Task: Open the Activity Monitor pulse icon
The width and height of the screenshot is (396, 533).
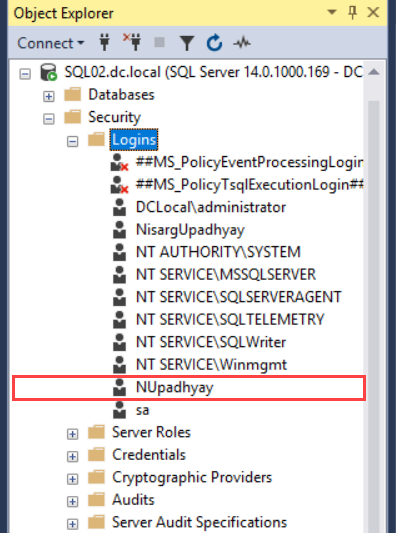Action: pyautogui.click(x=242, y=43)
